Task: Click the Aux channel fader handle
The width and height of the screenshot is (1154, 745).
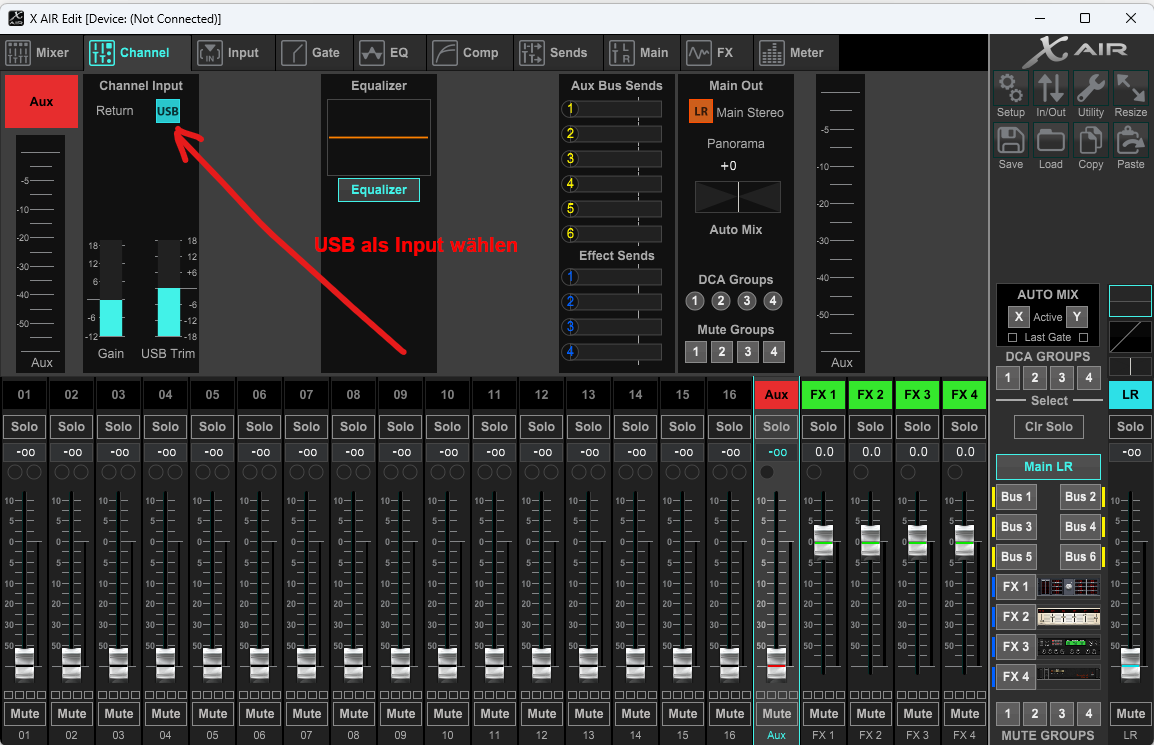Action: click(x=777, y=661)
